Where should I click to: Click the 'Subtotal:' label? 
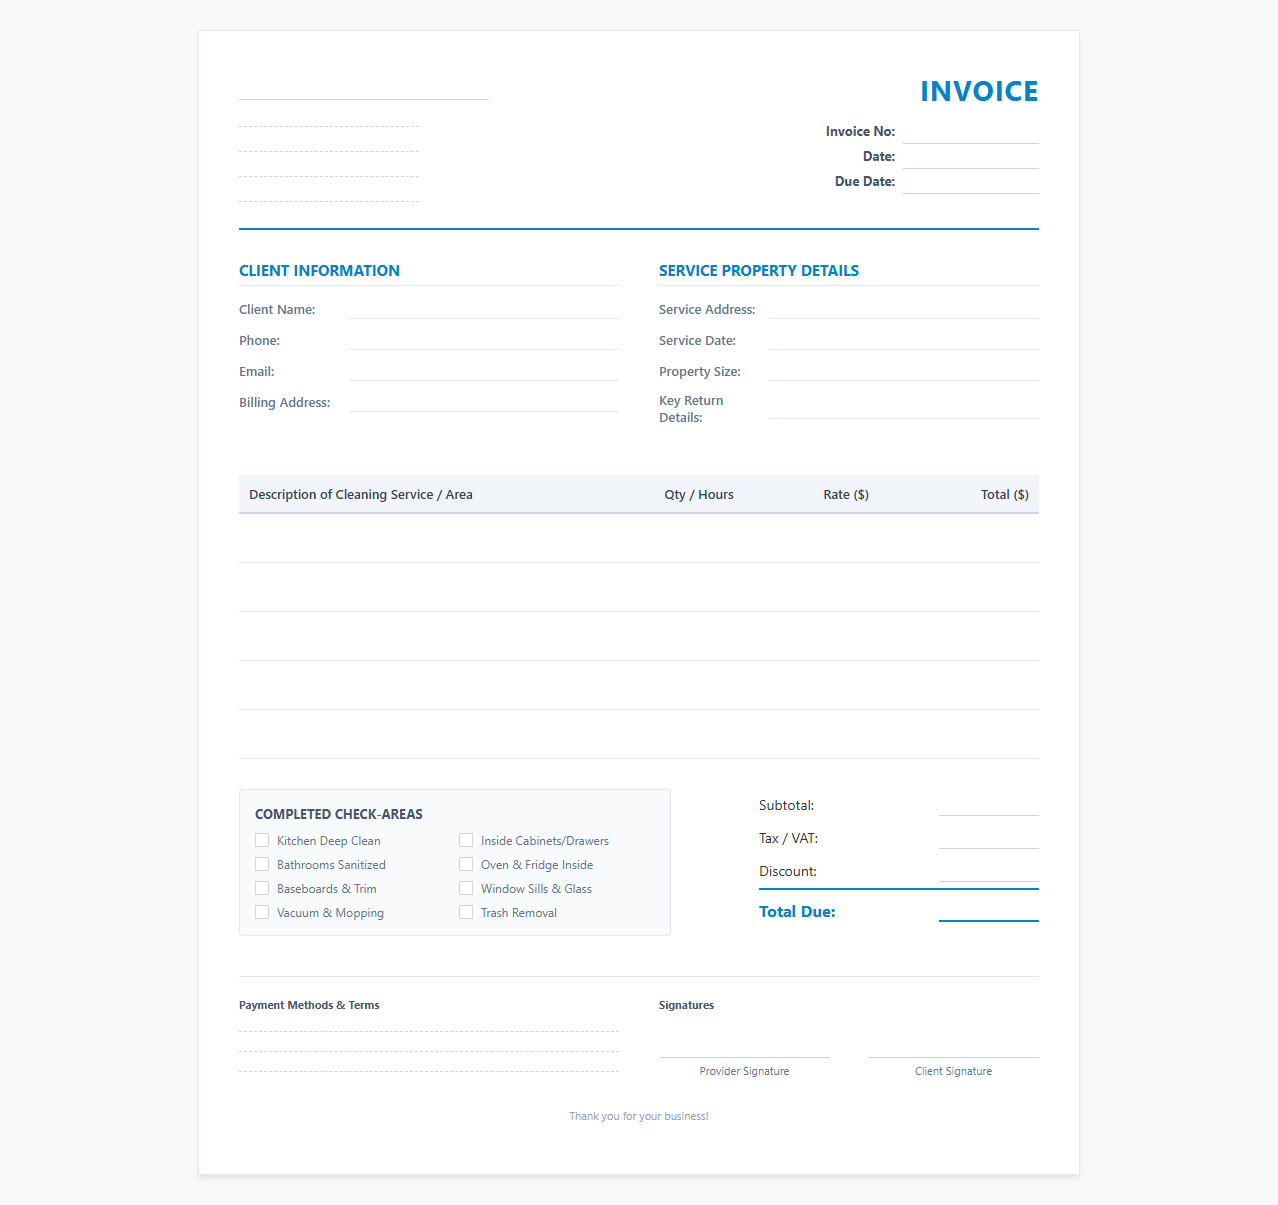pos(786,805)
